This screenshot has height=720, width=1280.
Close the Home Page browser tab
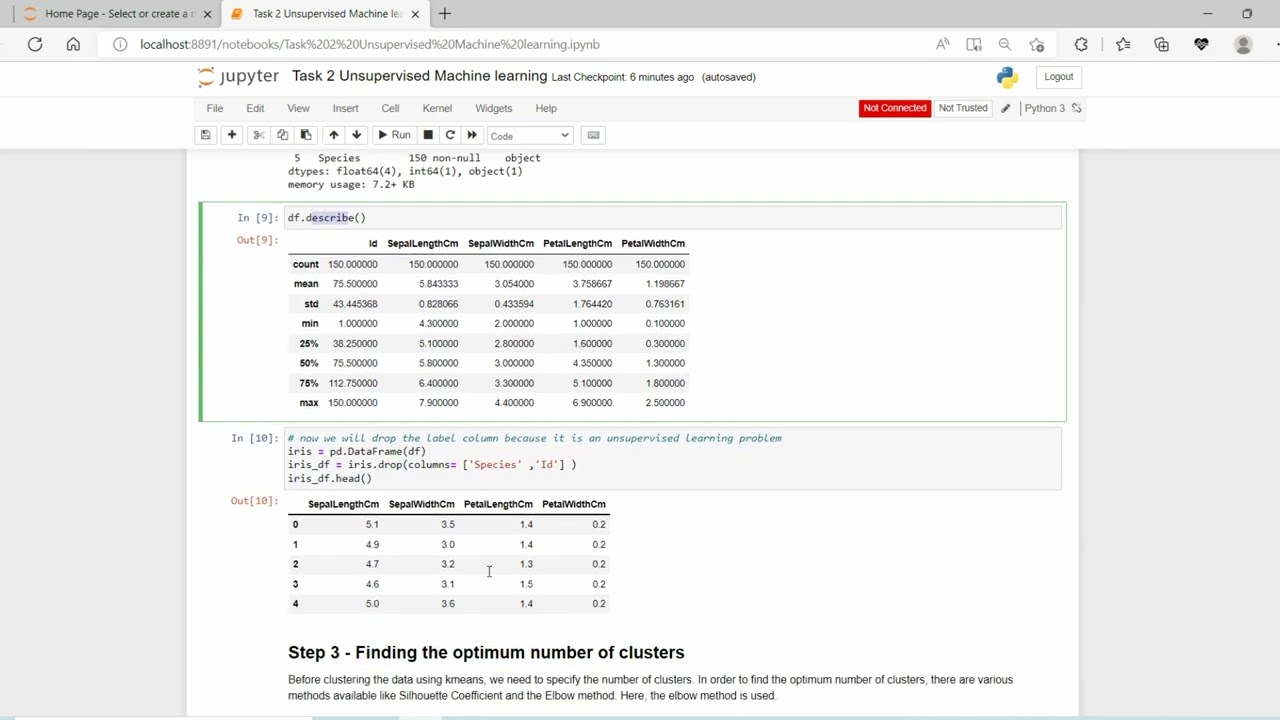coord(207,14)
